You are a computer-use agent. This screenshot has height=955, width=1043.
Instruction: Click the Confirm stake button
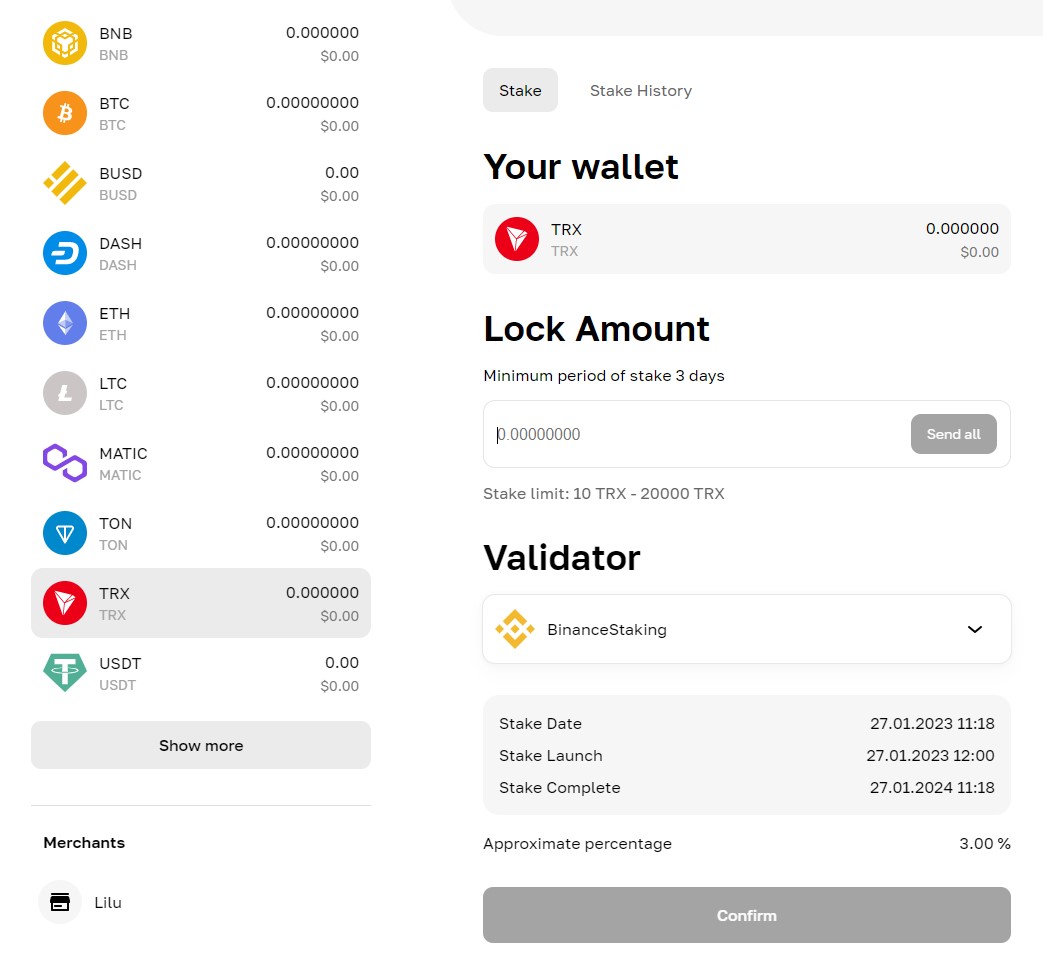click(x=746, y=915)
